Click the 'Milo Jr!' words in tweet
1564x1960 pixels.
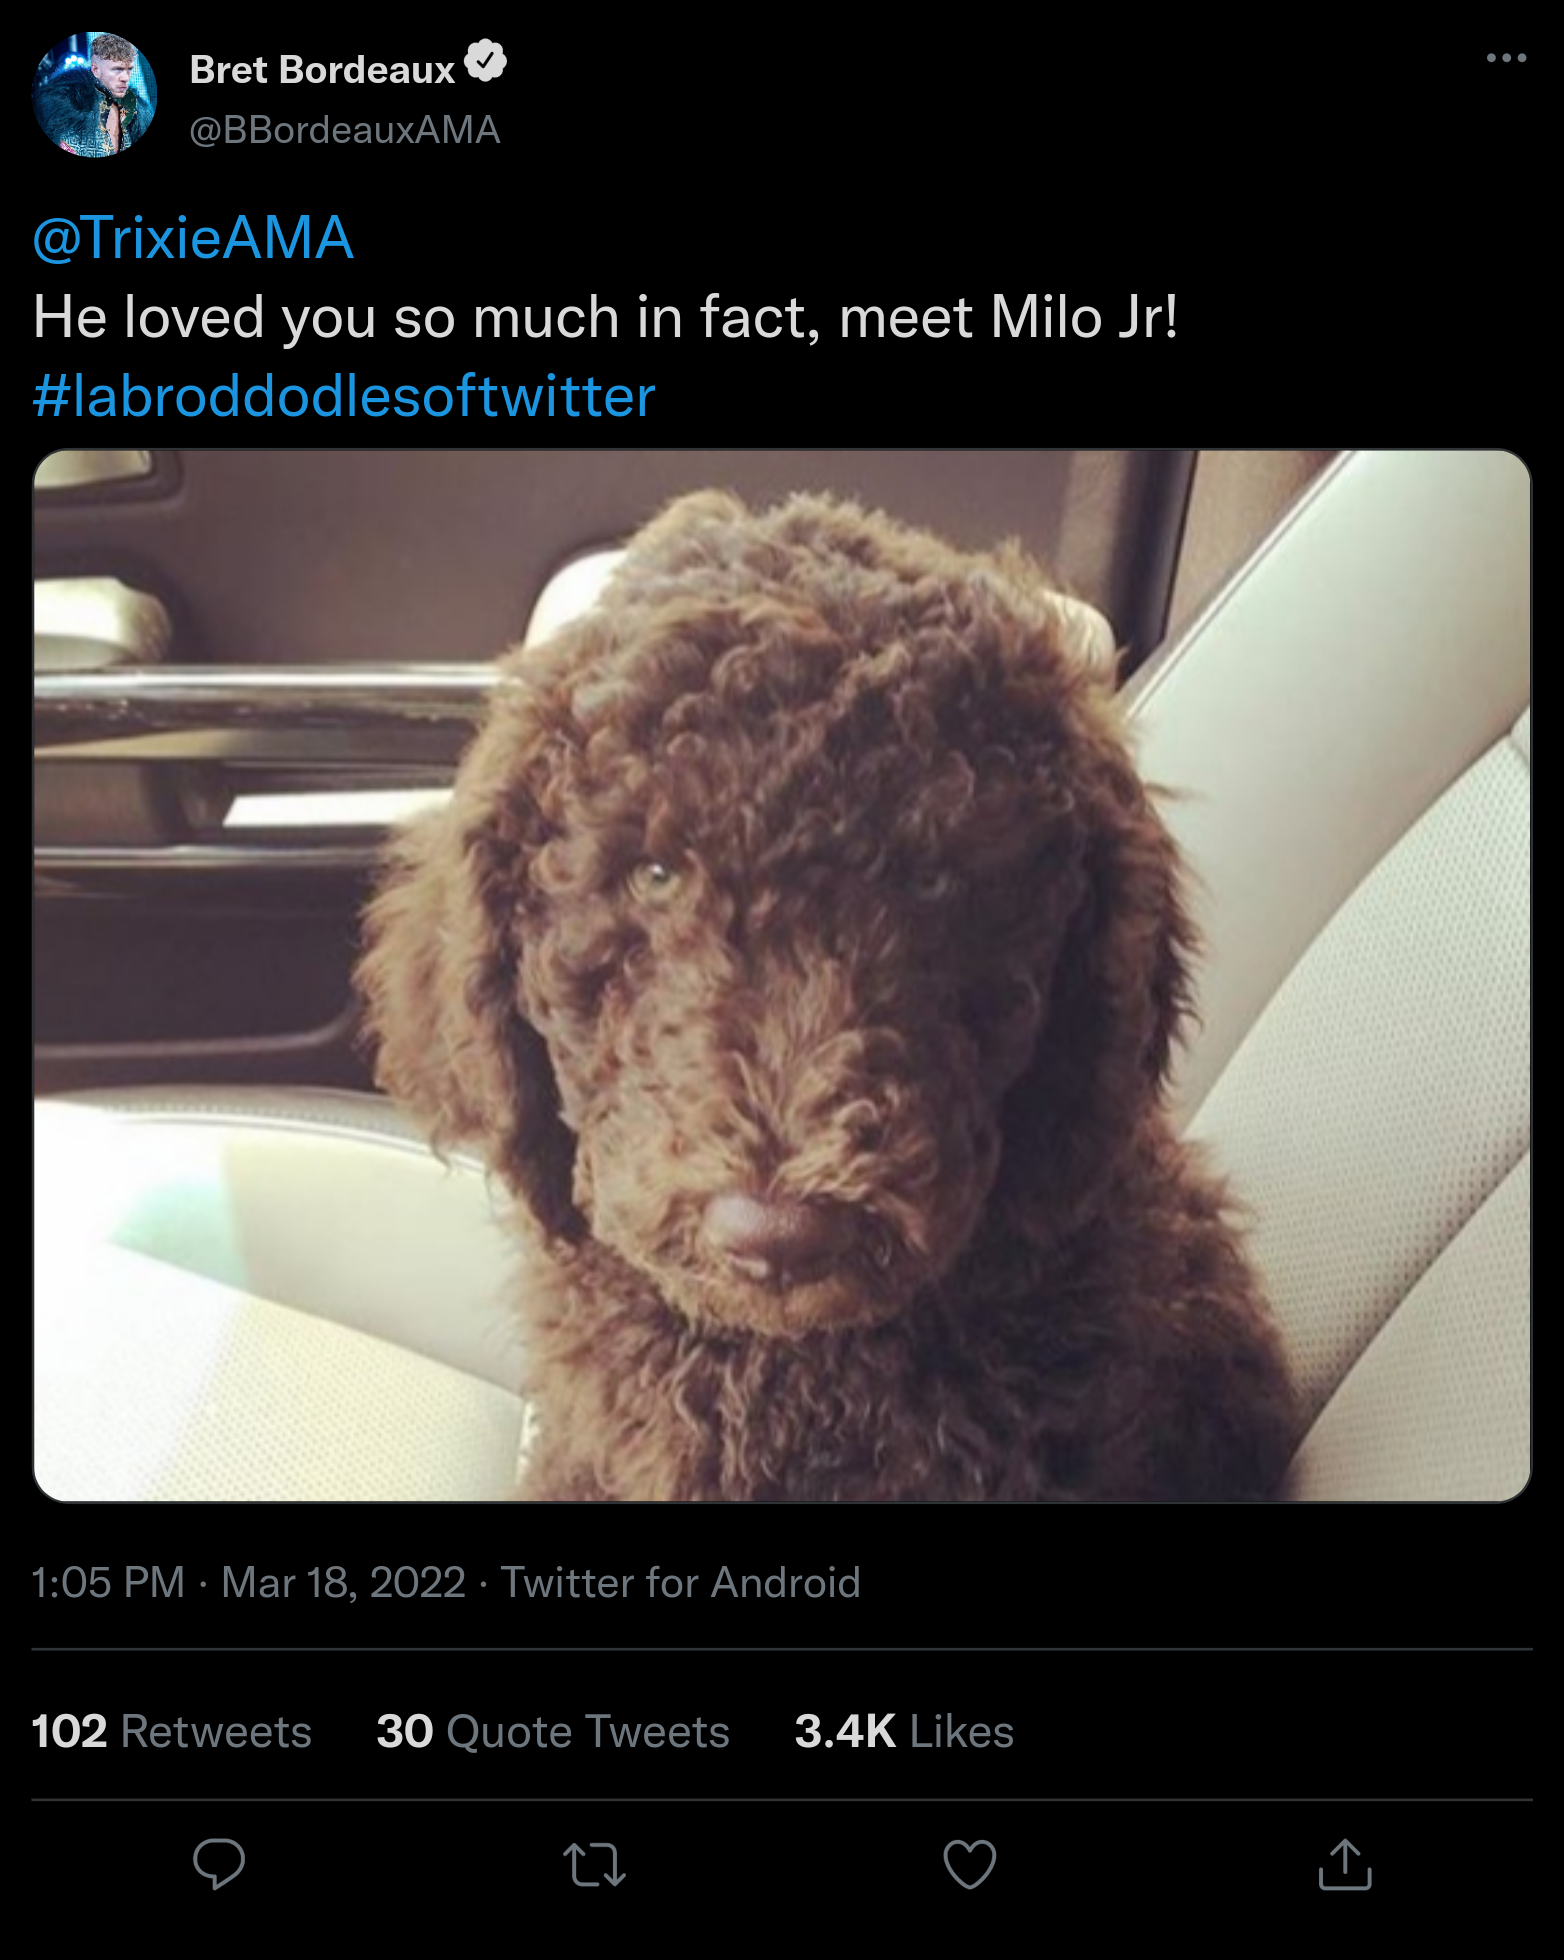1084,317
